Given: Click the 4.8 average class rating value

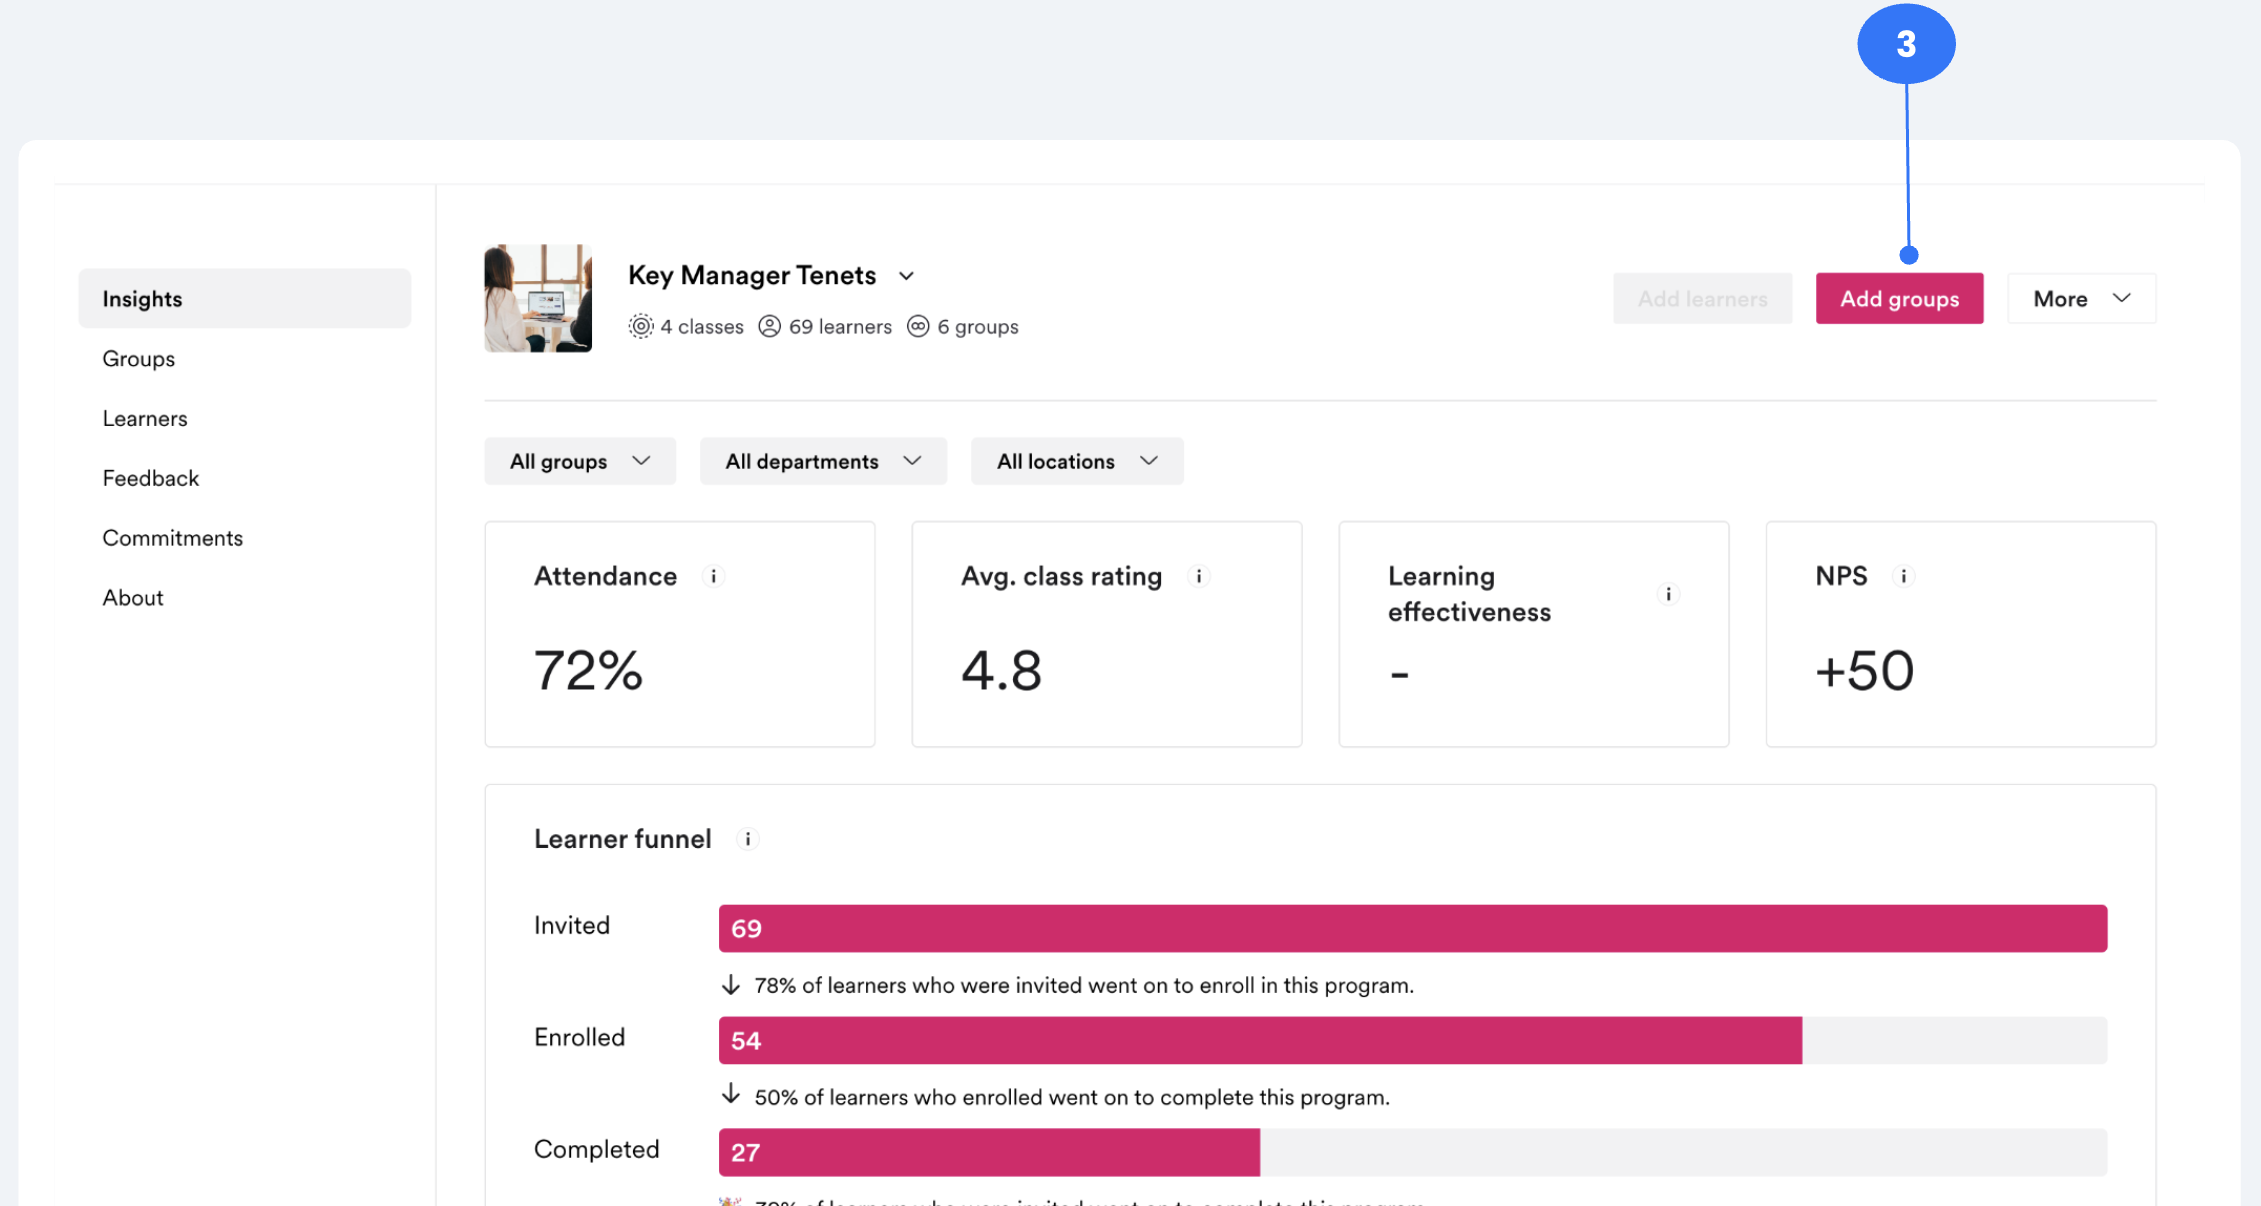Looking at the screenshot, I should [x=1001, y=670].
